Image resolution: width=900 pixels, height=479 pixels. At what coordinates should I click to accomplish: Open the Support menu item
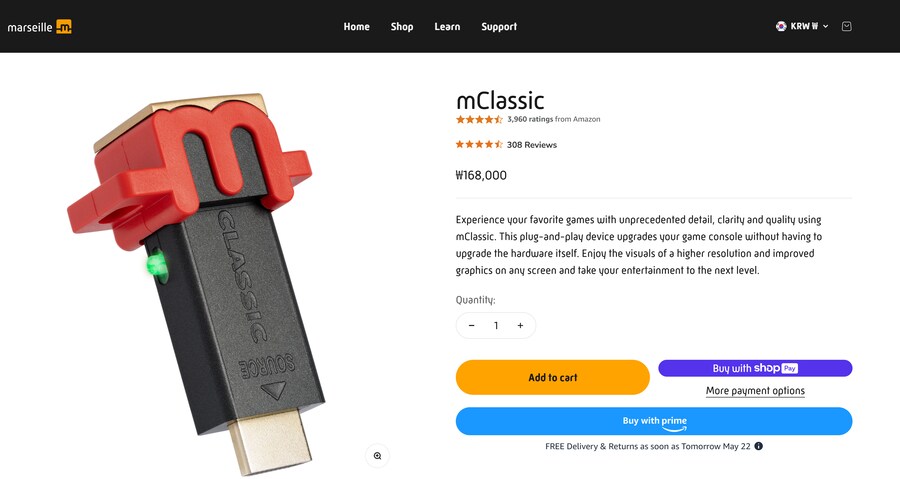[499, 27]
